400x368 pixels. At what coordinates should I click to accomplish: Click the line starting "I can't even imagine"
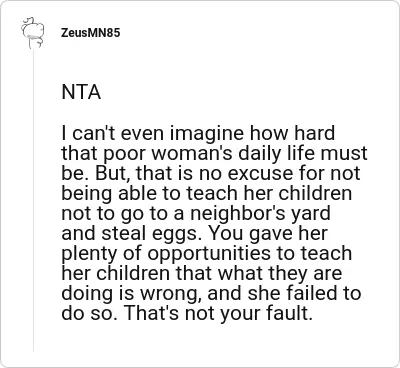coord(198,134)
